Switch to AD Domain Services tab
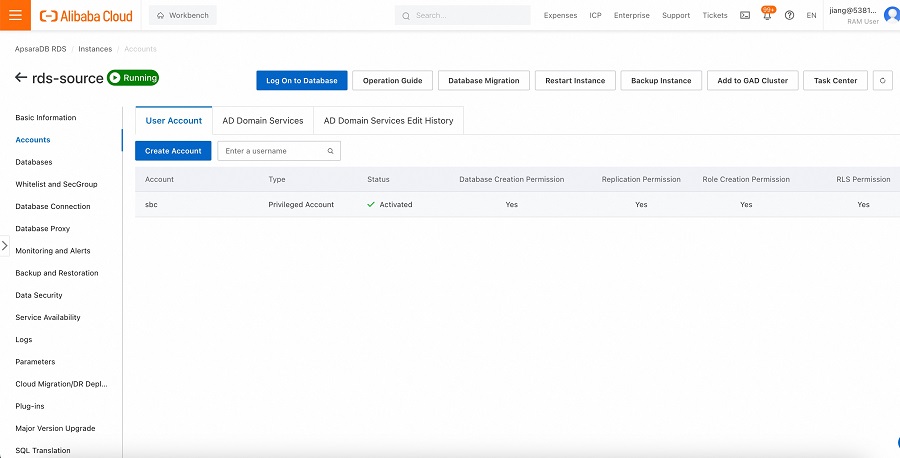 point(263,120)
